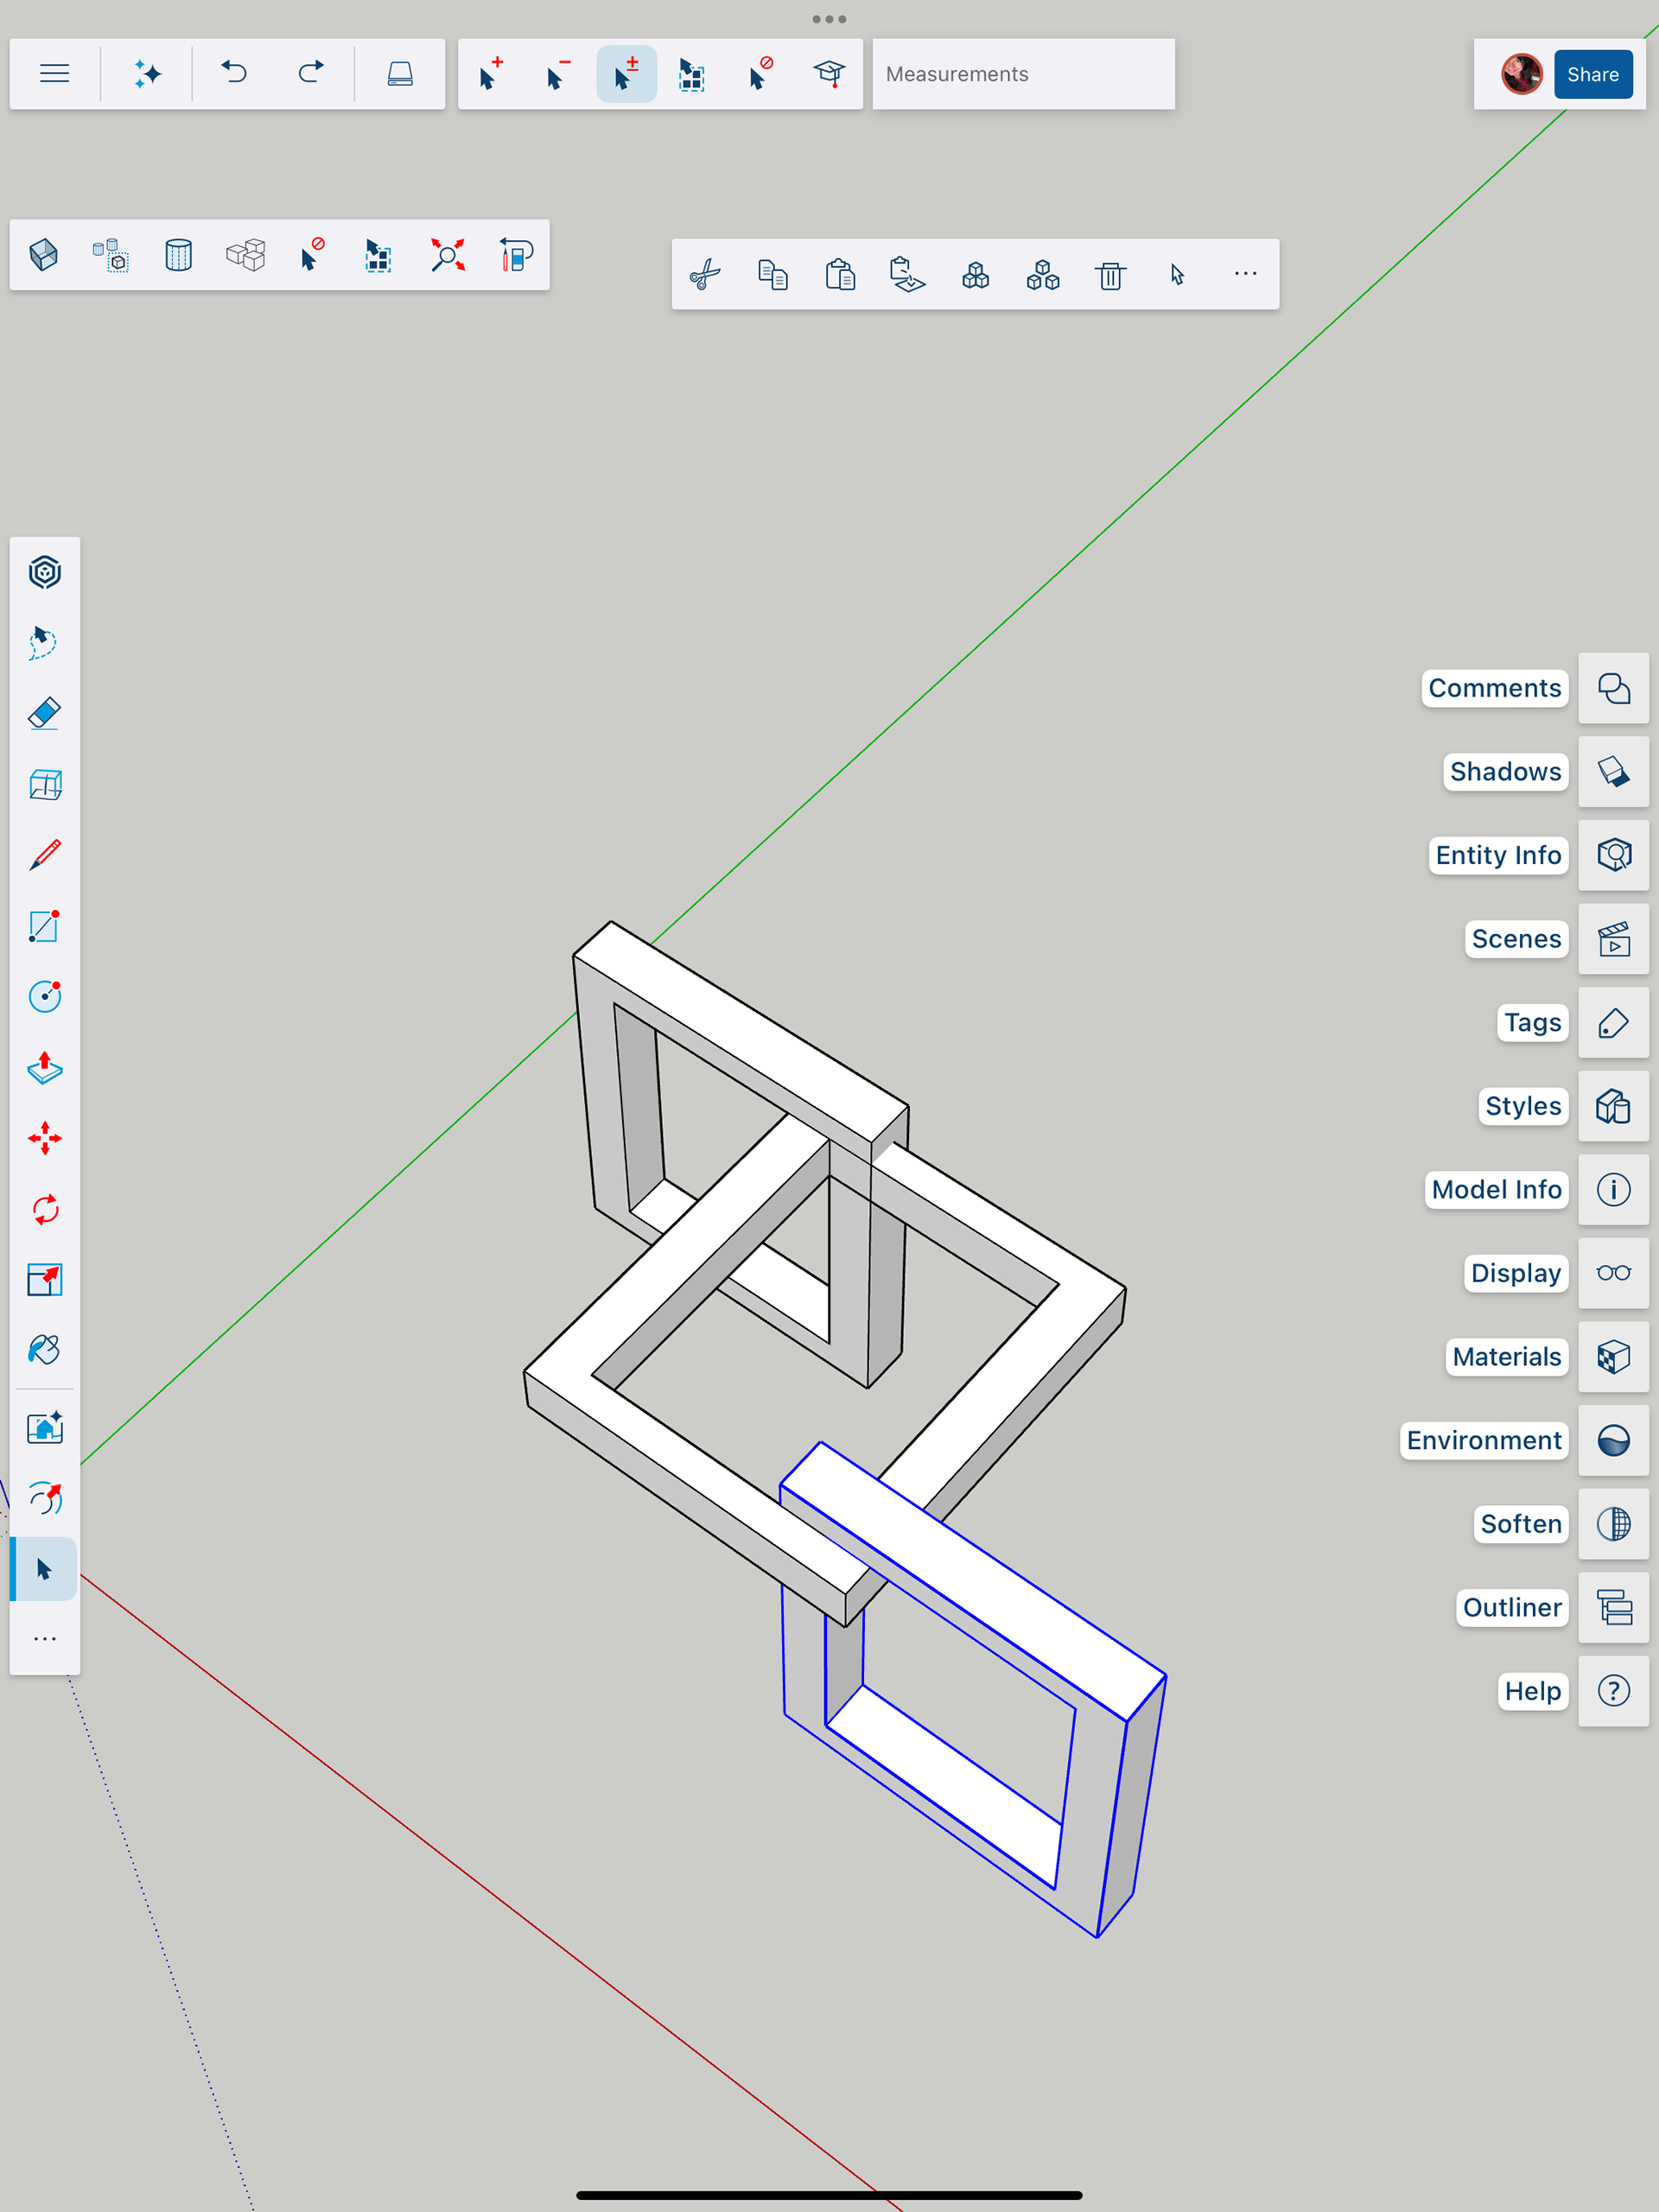Click the trash Delete icon
Viewport: 1659px width, 2212px height.
(1110, 274)
